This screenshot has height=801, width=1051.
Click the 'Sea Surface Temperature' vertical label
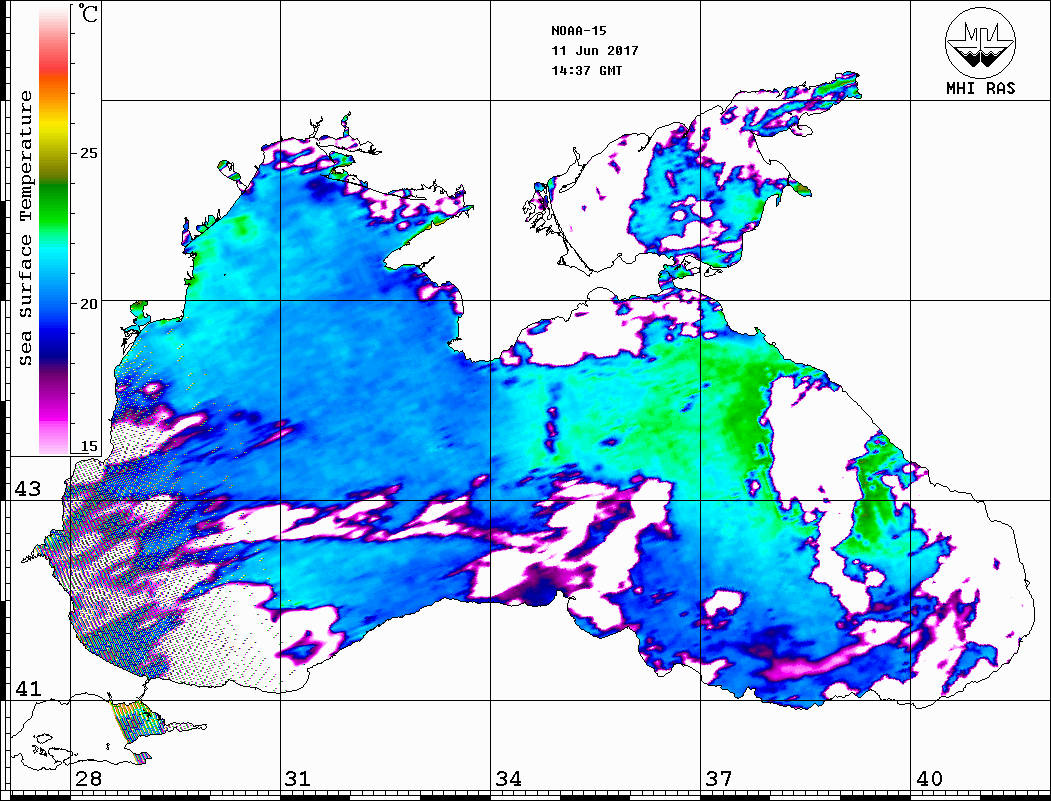pyautogui.click(x=25, y=229)
